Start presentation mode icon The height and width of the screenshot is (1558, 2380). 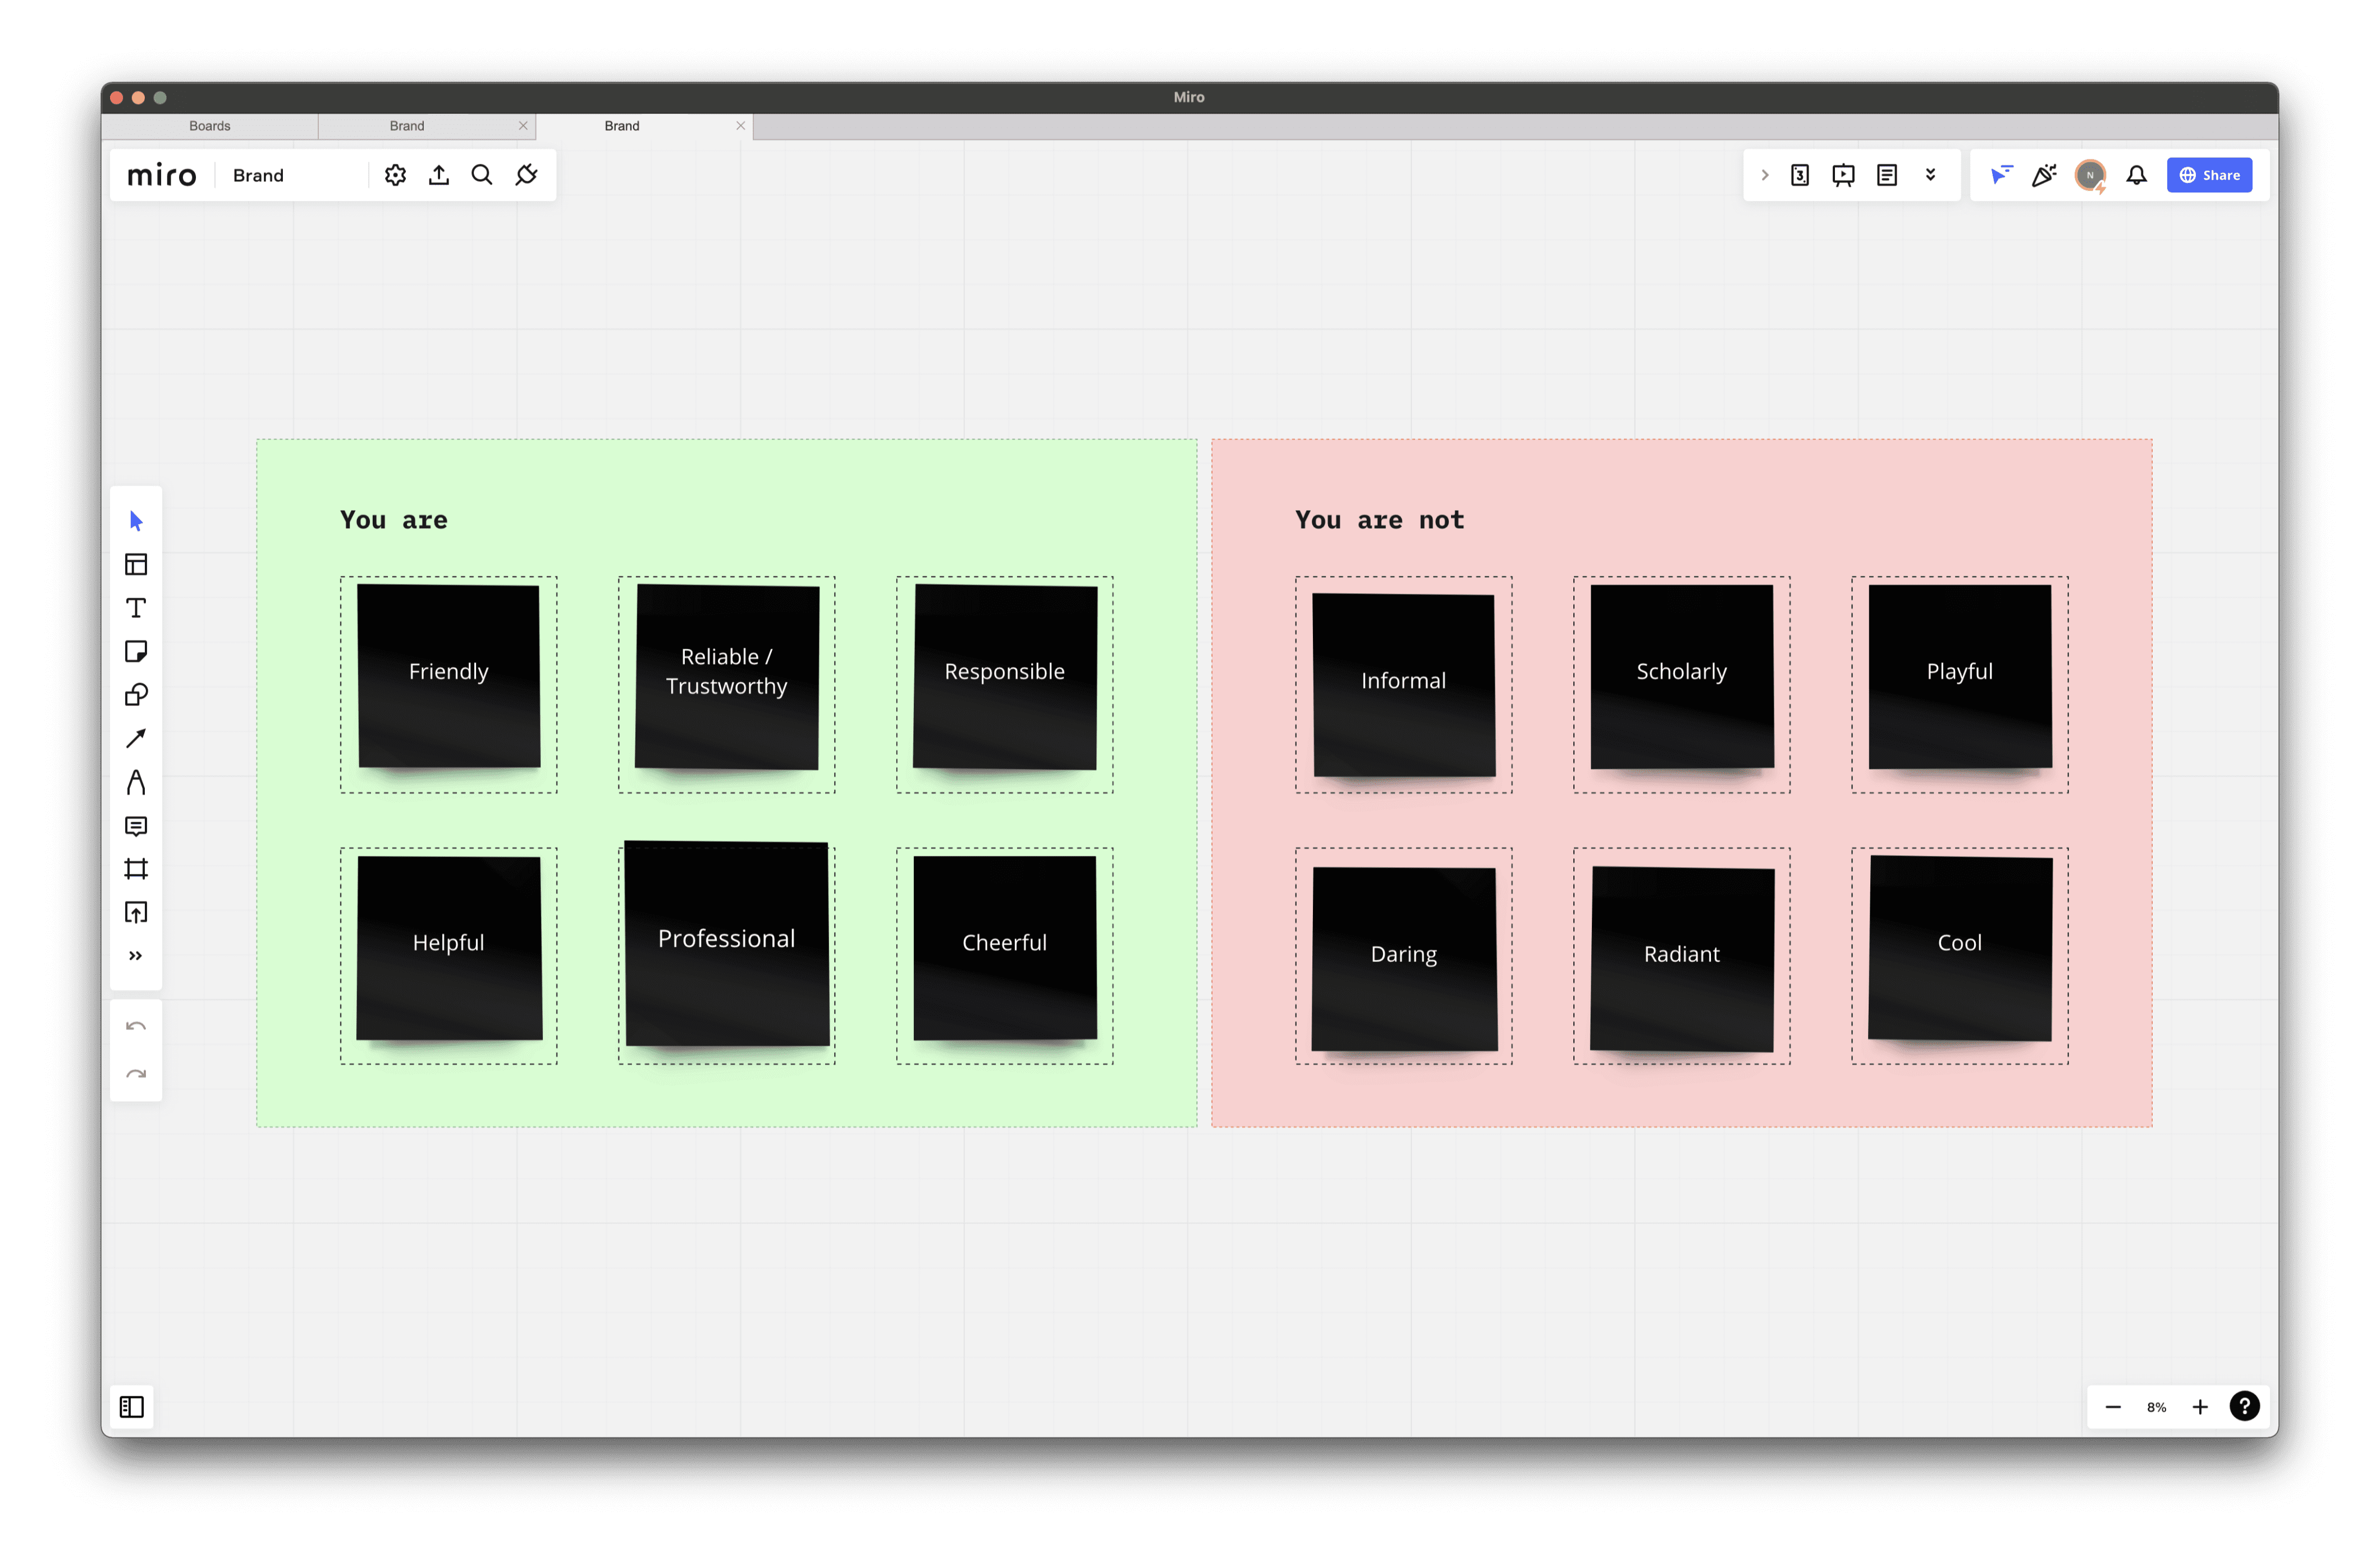(1843, 175)
